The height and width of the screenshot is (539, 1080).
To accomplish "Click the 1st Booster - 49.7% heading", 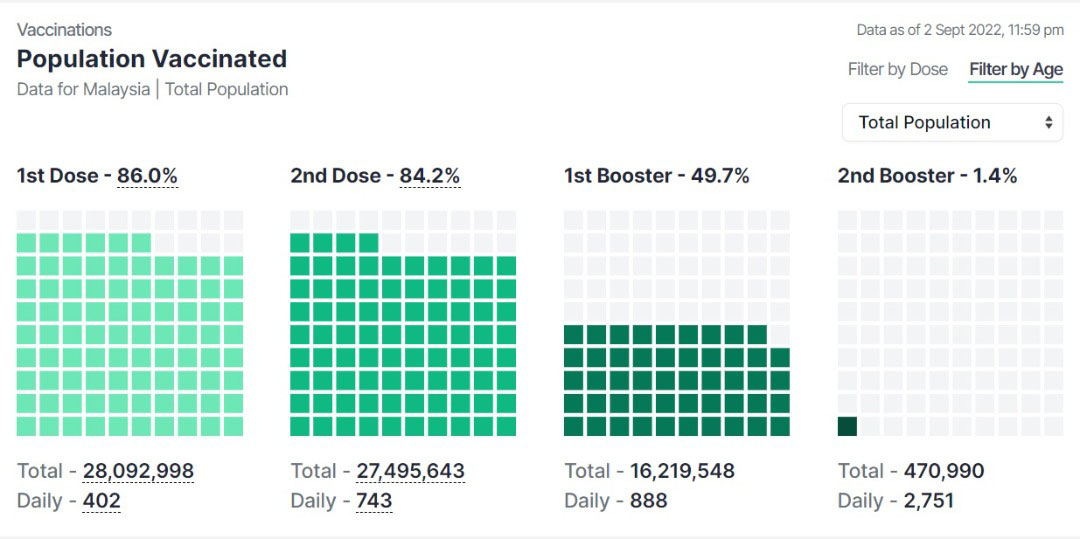I will 656,176.
